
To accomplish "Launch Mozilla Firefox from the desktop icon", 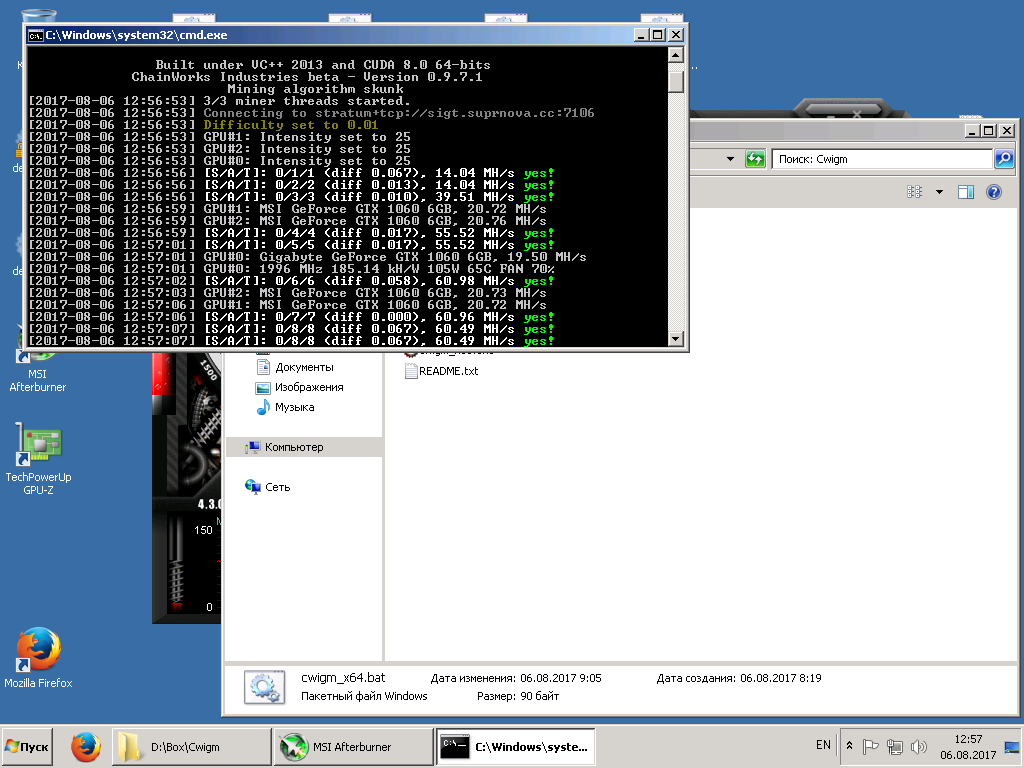I will tap(38, 658).
